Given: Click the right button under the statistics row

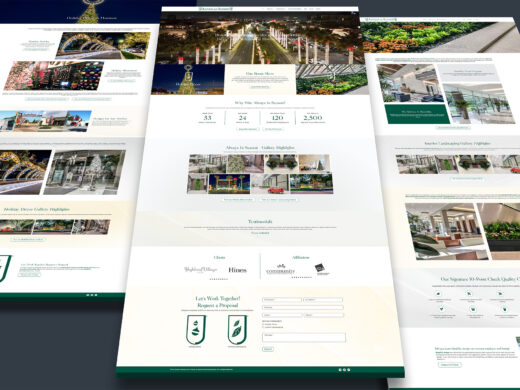Looking at the screenshot, I should click(x=273, y=129).
